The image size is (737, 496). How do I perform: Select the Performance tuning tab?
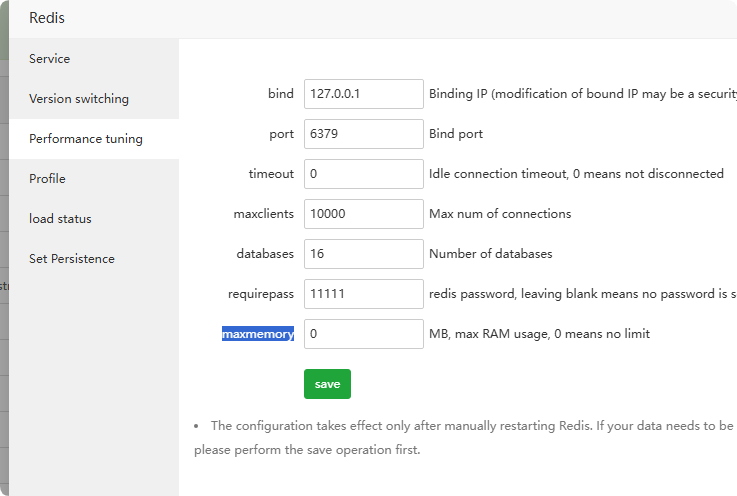click(x=86, y=139)
